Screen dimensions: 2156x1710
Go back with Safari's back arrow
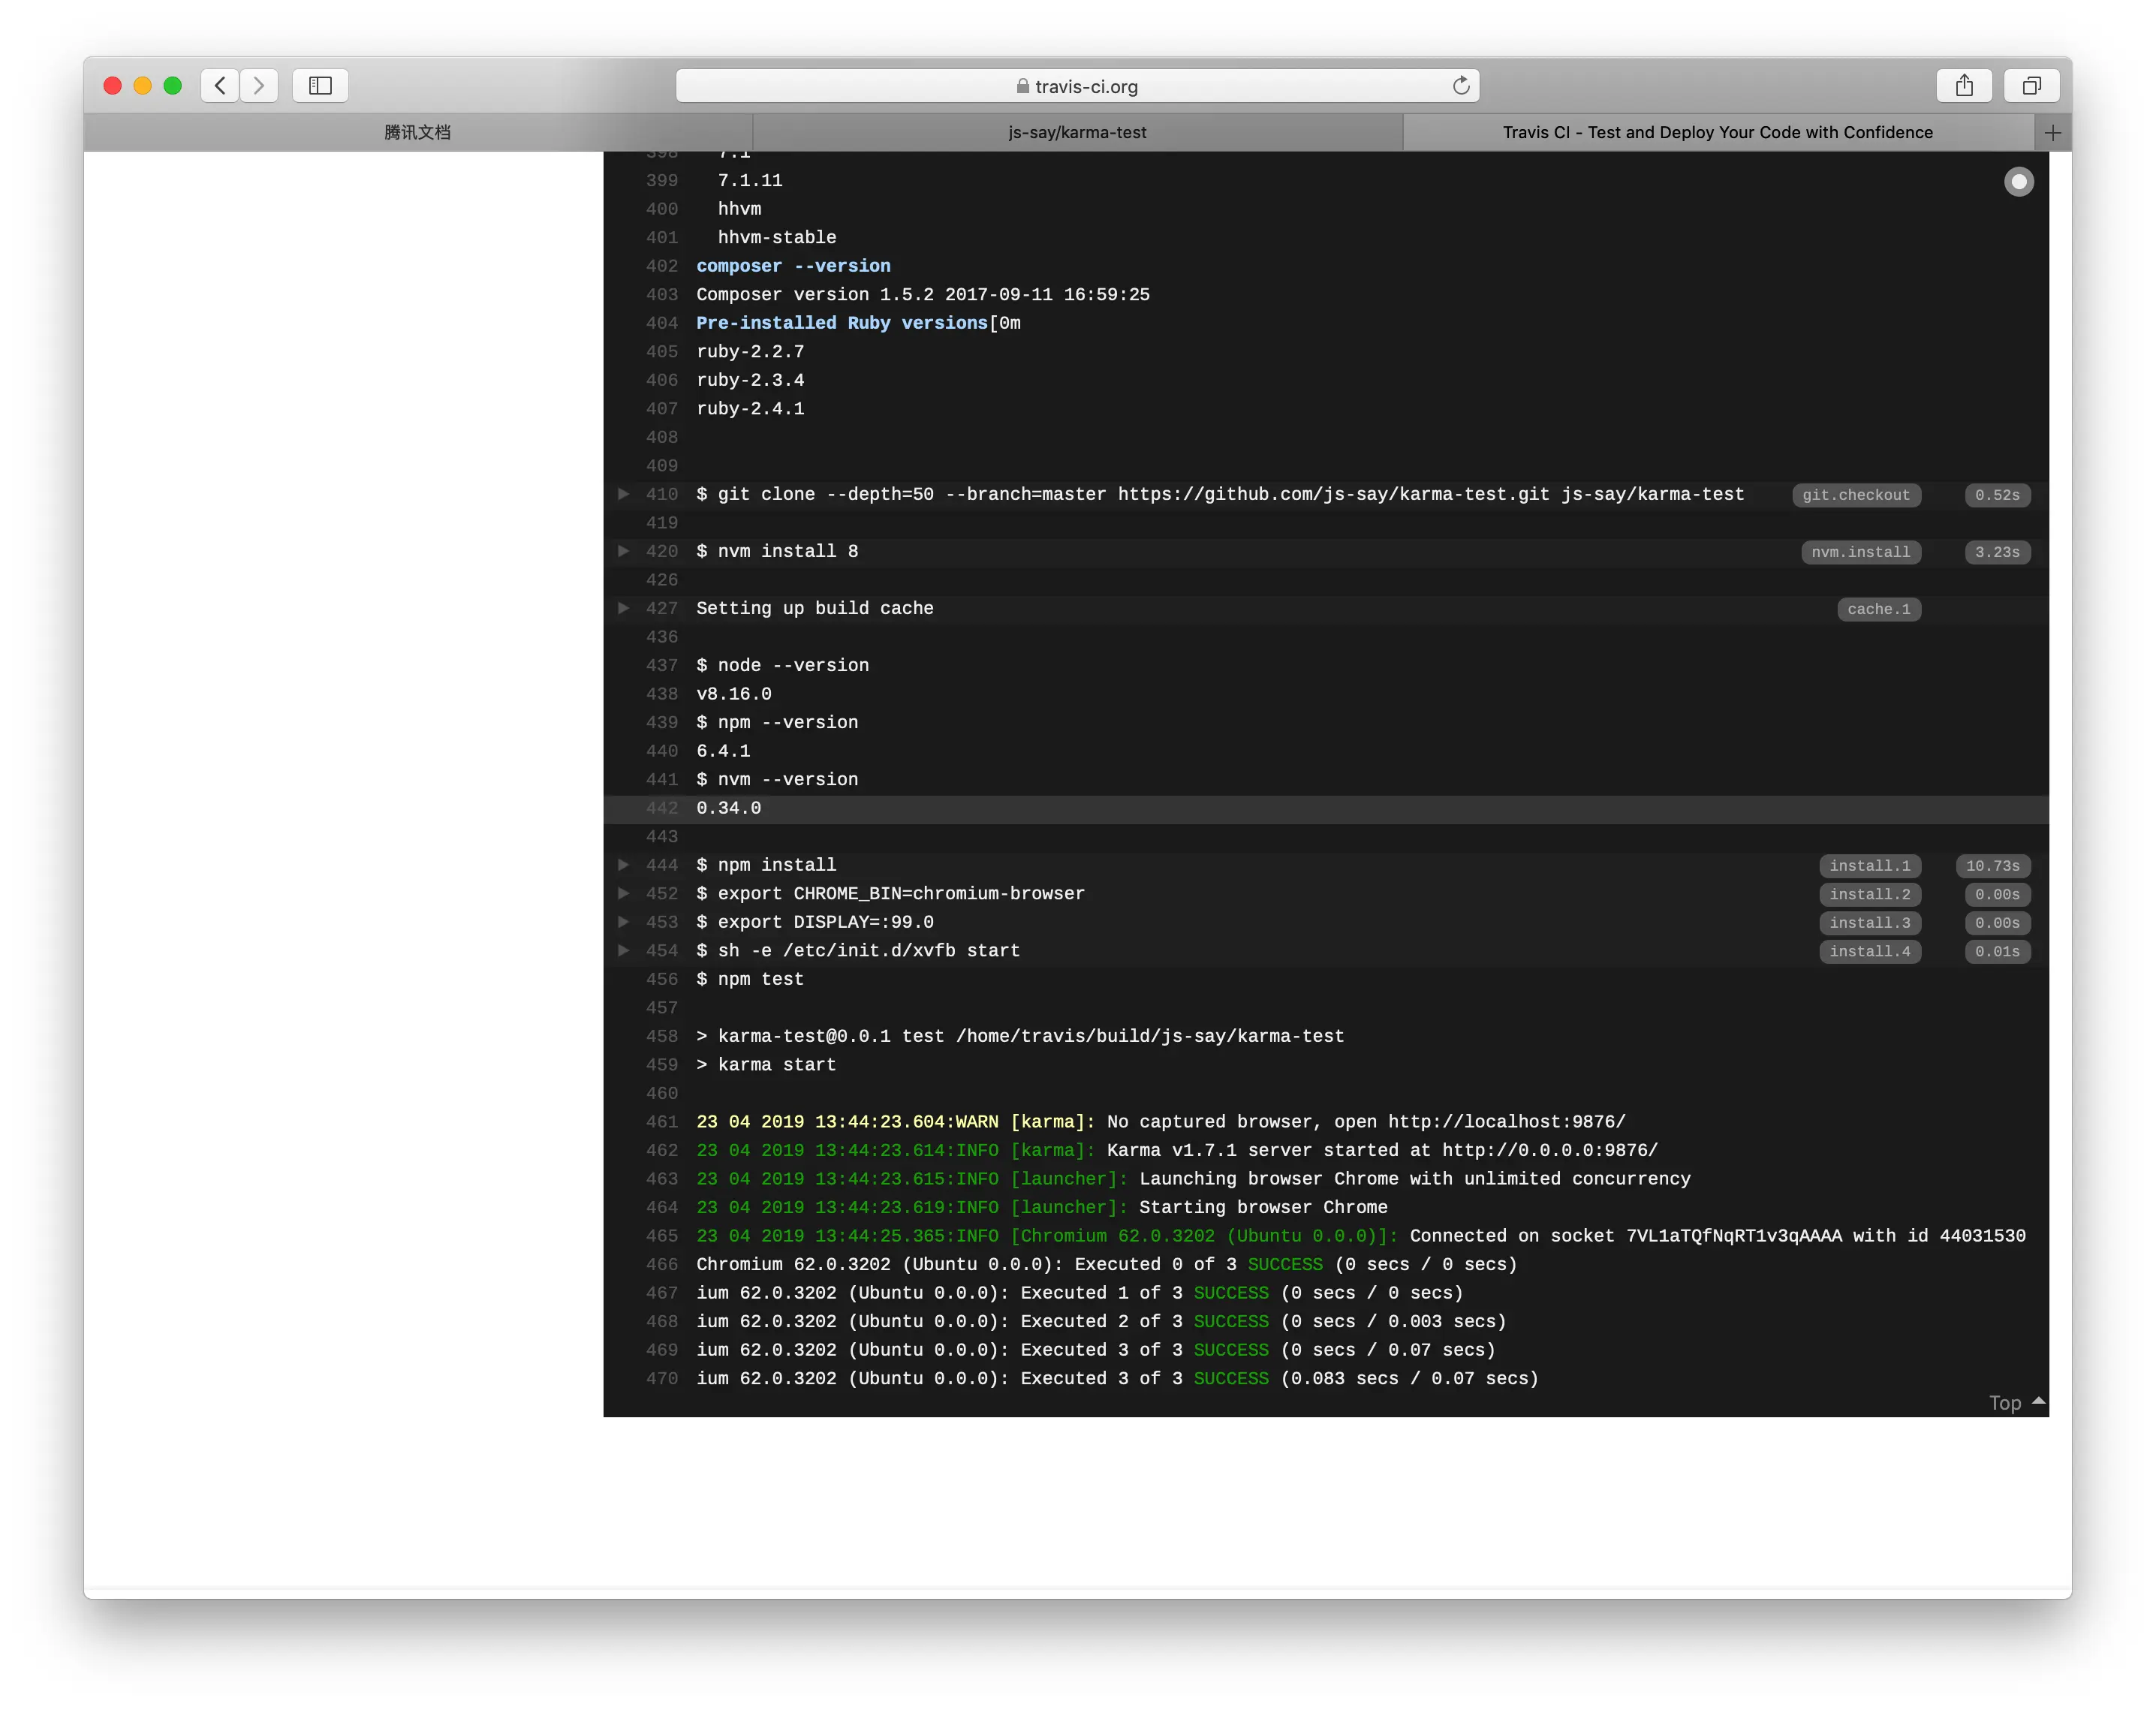tap(220, 86)
